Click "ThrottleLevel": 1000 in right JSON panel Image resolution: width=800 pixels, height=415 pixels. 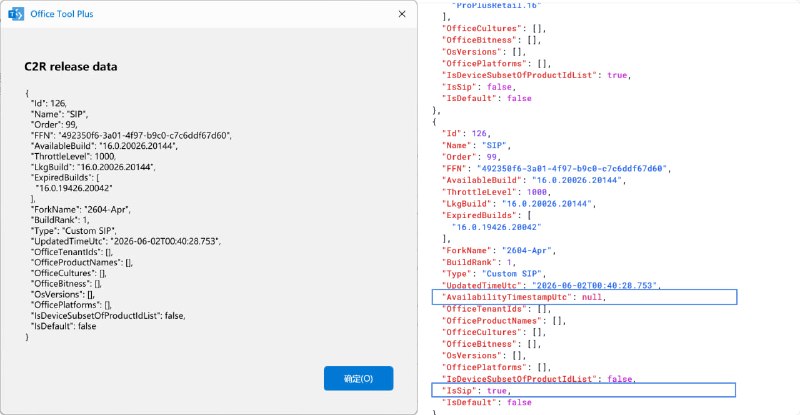(496, 192)
